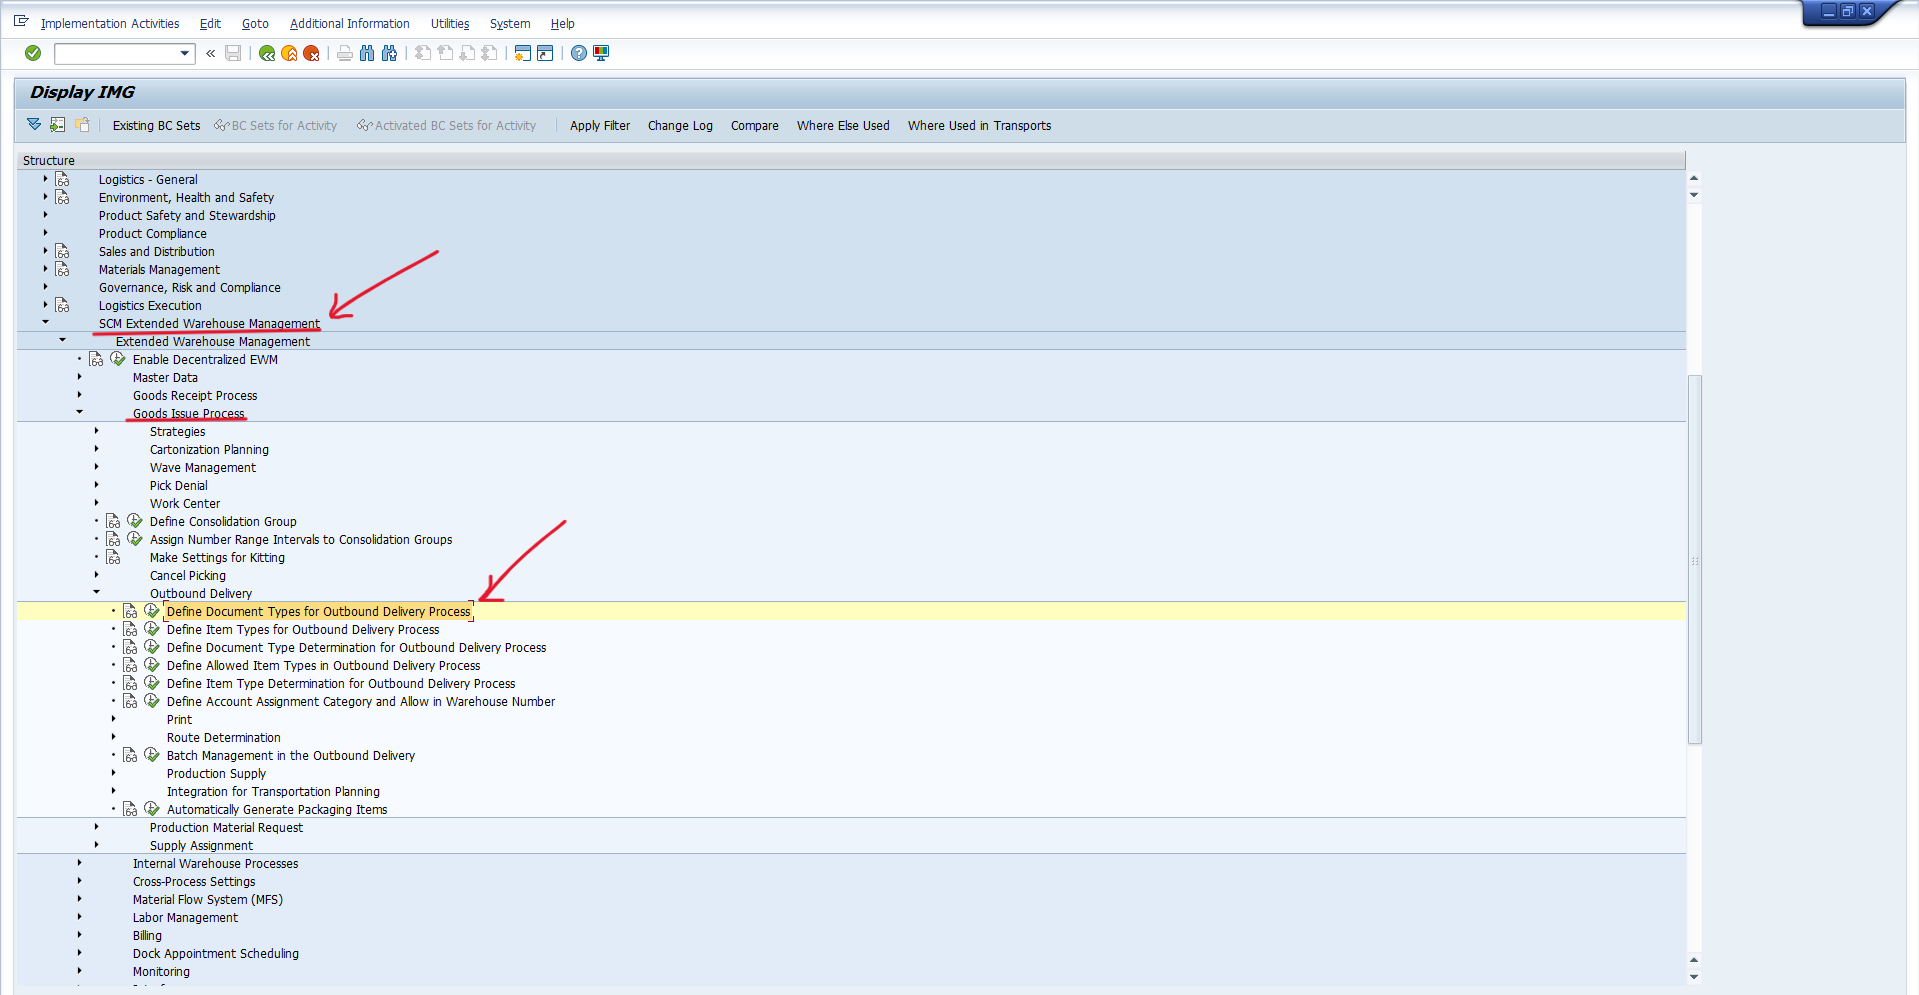Open the Utilities menu

click(x=450, y=23)
